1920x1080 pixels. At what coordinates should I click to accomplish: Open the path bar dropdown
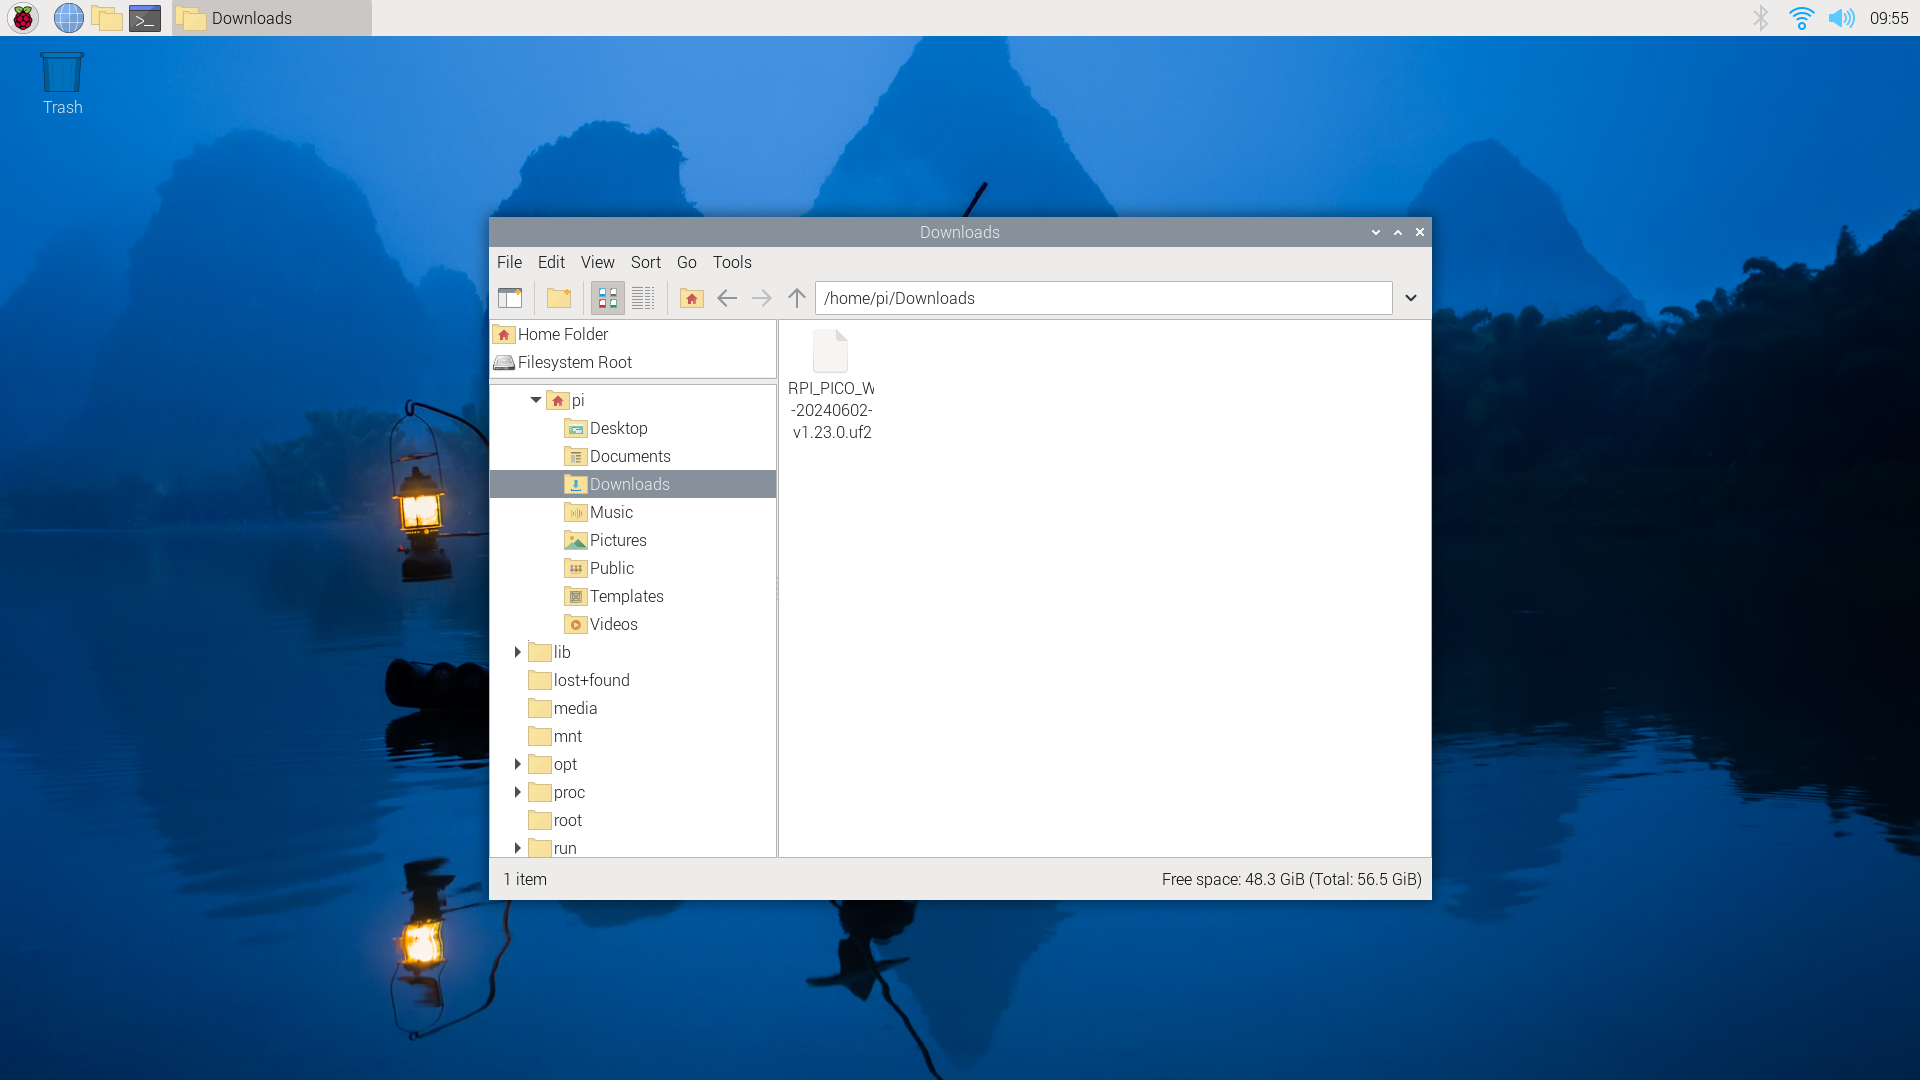click(1411, 297)
